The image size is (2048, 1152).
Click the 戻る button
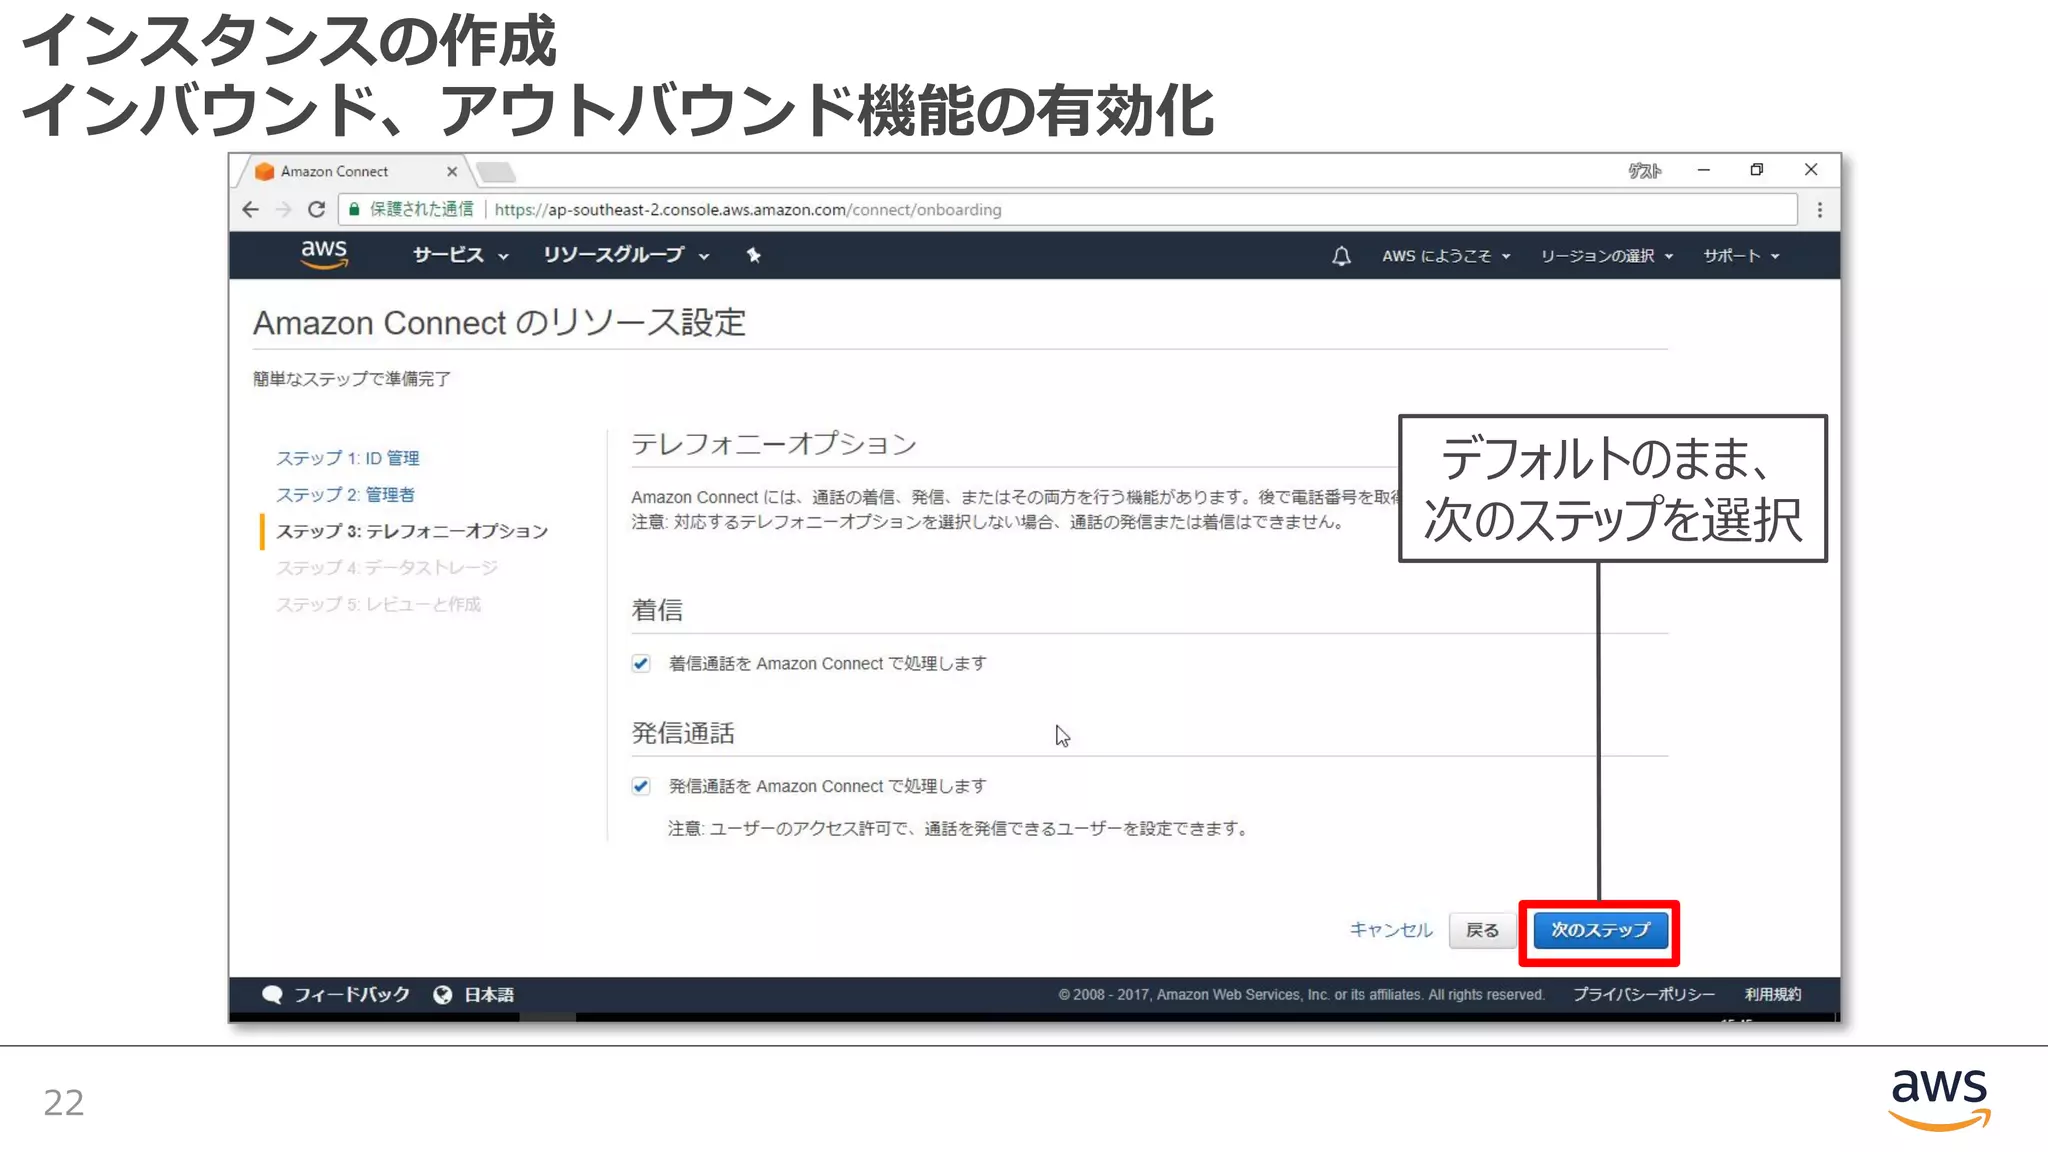(x=1482, y=930)
